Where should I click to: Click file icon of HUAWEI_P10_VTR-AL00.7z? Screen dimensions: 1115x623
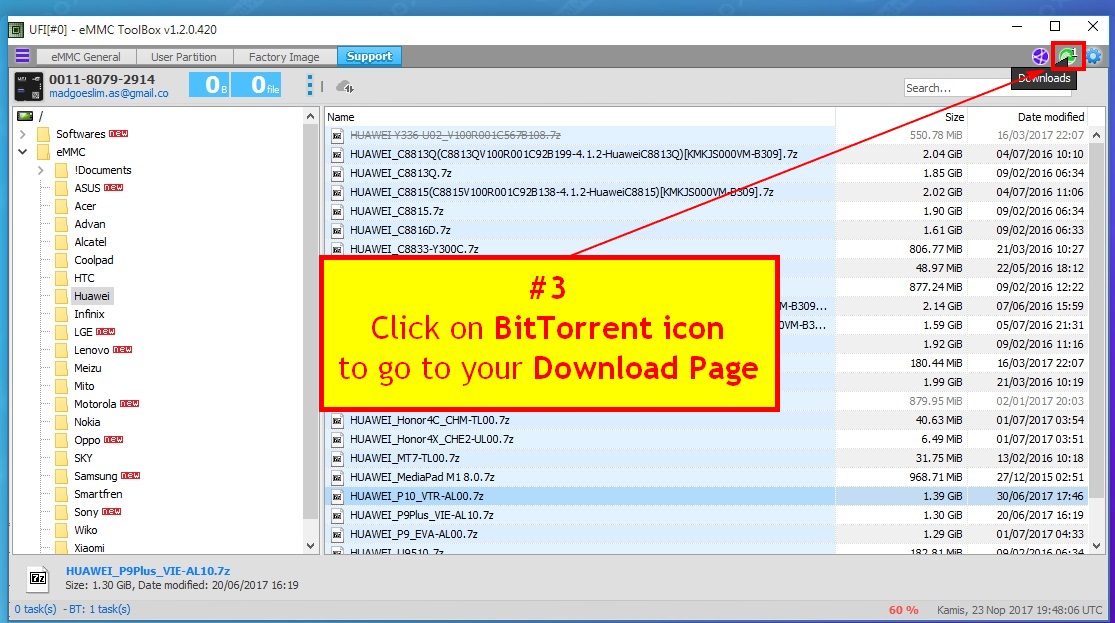[338, 496]
